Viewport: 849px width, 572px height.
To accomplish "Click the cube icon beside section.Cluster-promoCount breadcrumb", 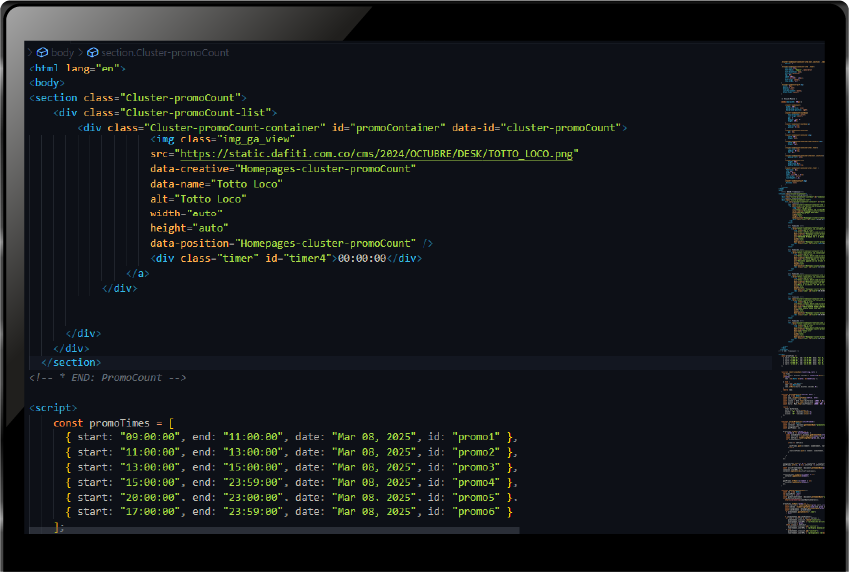I will click(x=93, y=53).
